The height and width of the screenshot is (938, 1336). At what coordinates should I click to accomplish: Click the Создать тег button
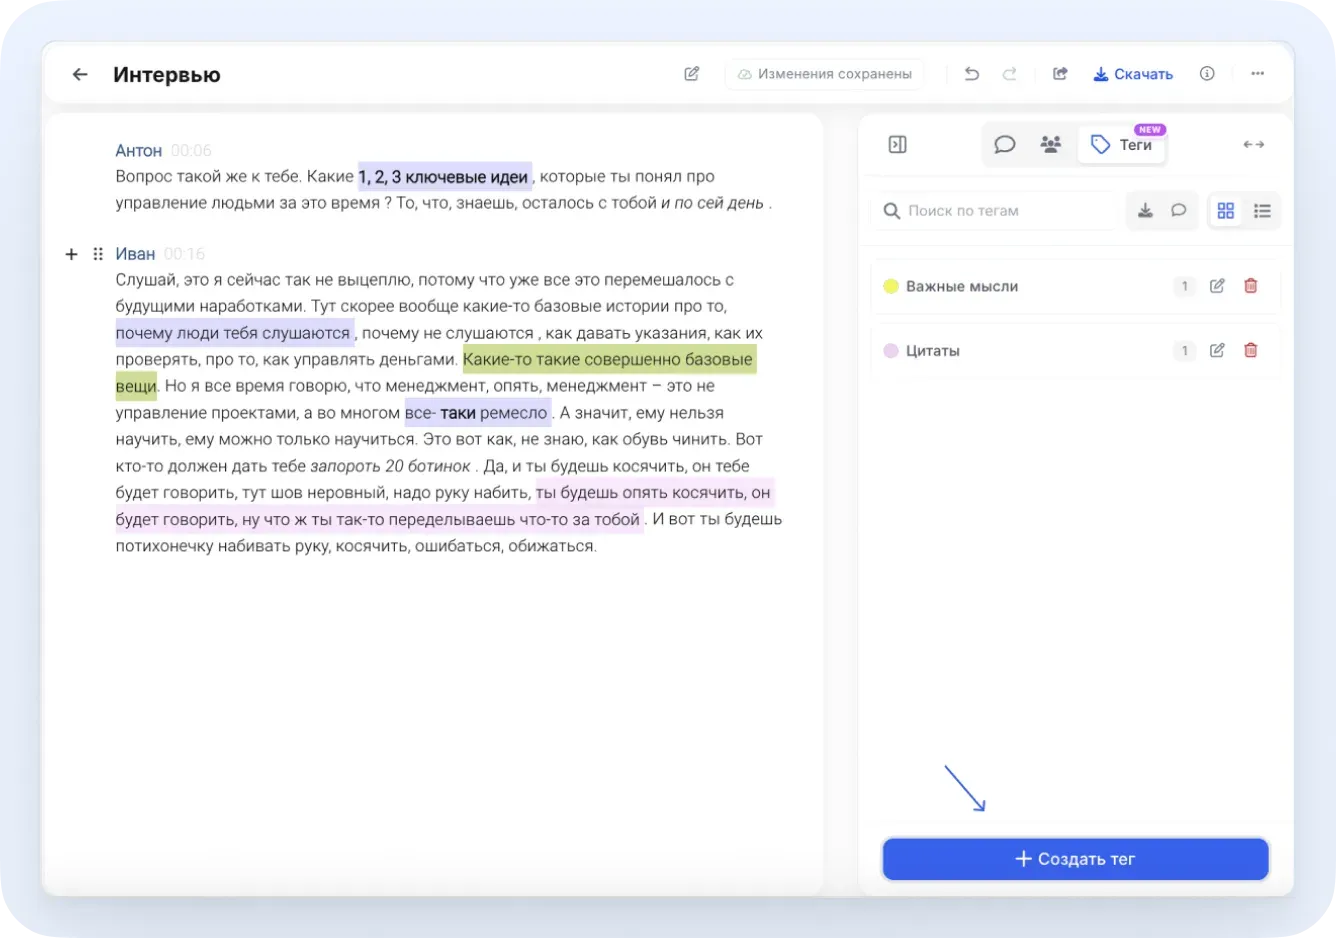pyautogui.click(x=1075, y=859)
